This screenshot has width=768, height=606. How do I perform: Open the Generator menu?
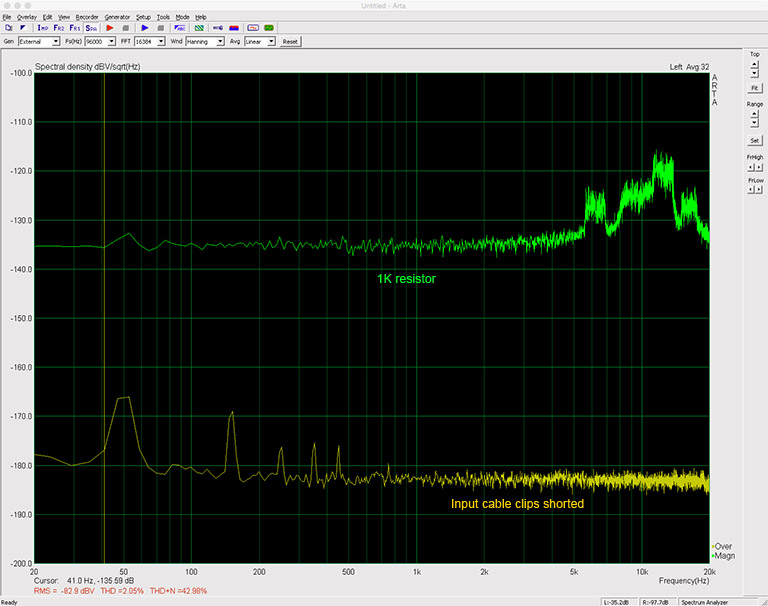click(x=118, y=17)
